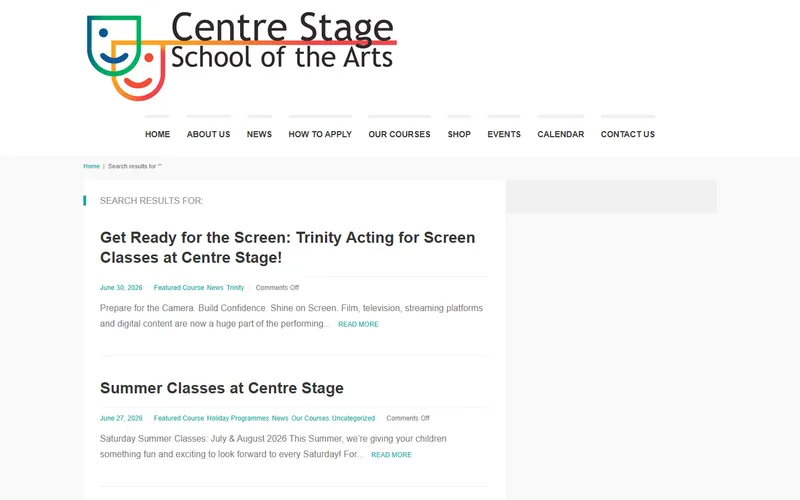800x500 pixels.
Task: Open the Trinity category link
Action: (235, 288)
